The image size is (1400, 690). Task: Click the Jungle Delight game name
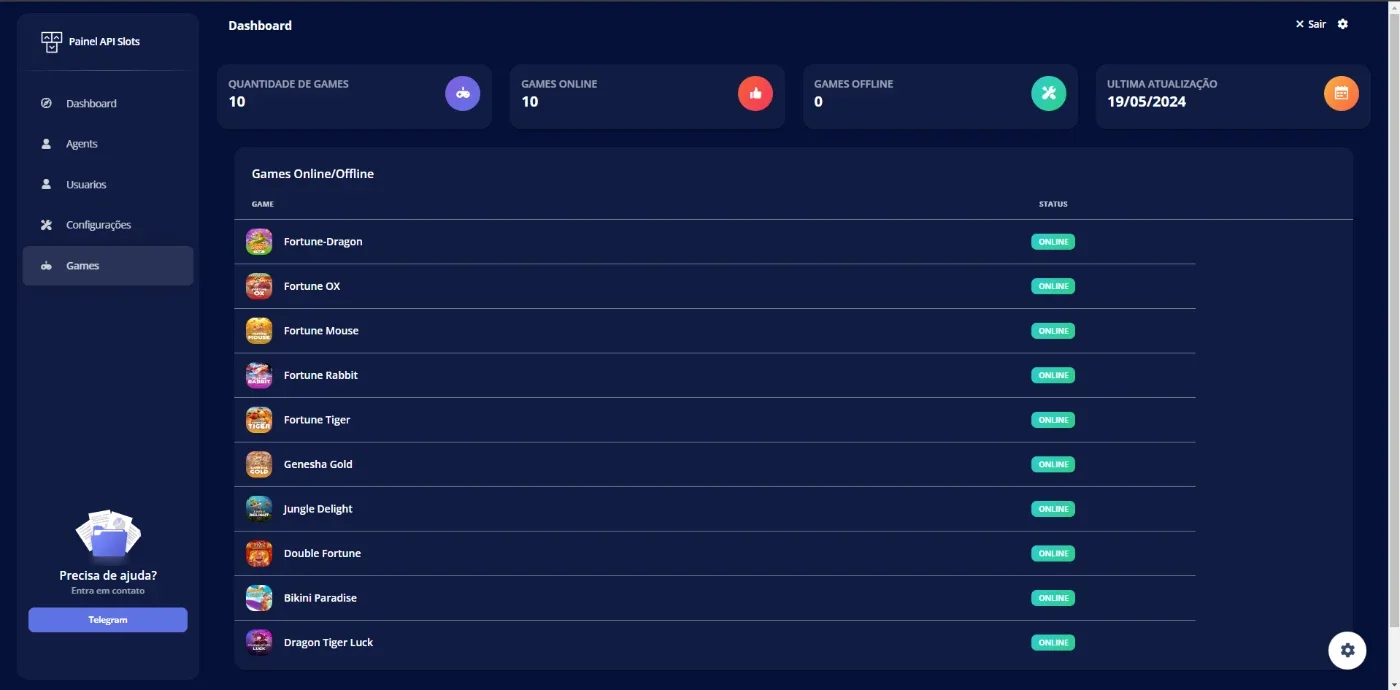(318, 509)
